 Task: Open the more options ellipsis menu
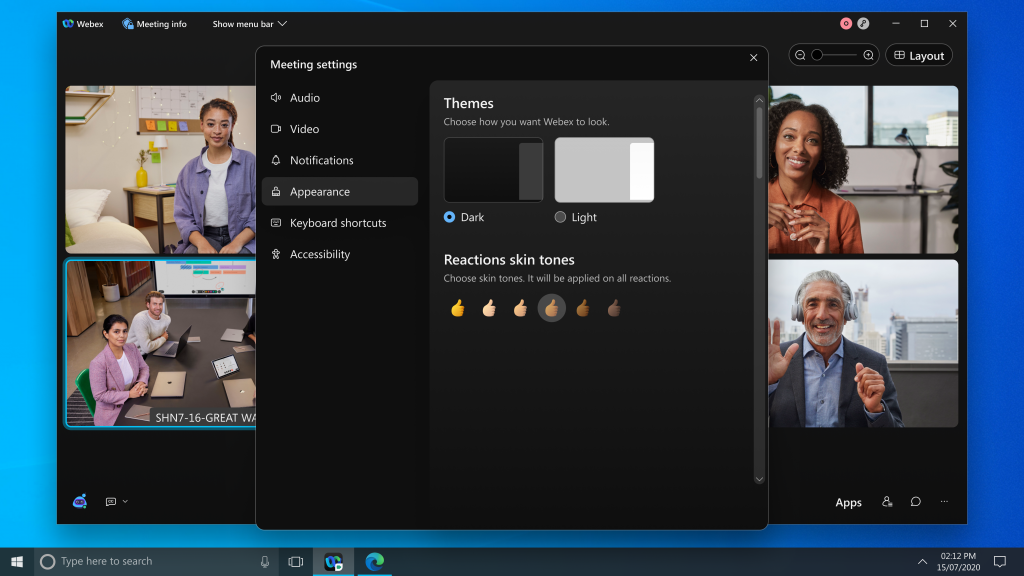(x=944, y=502)
